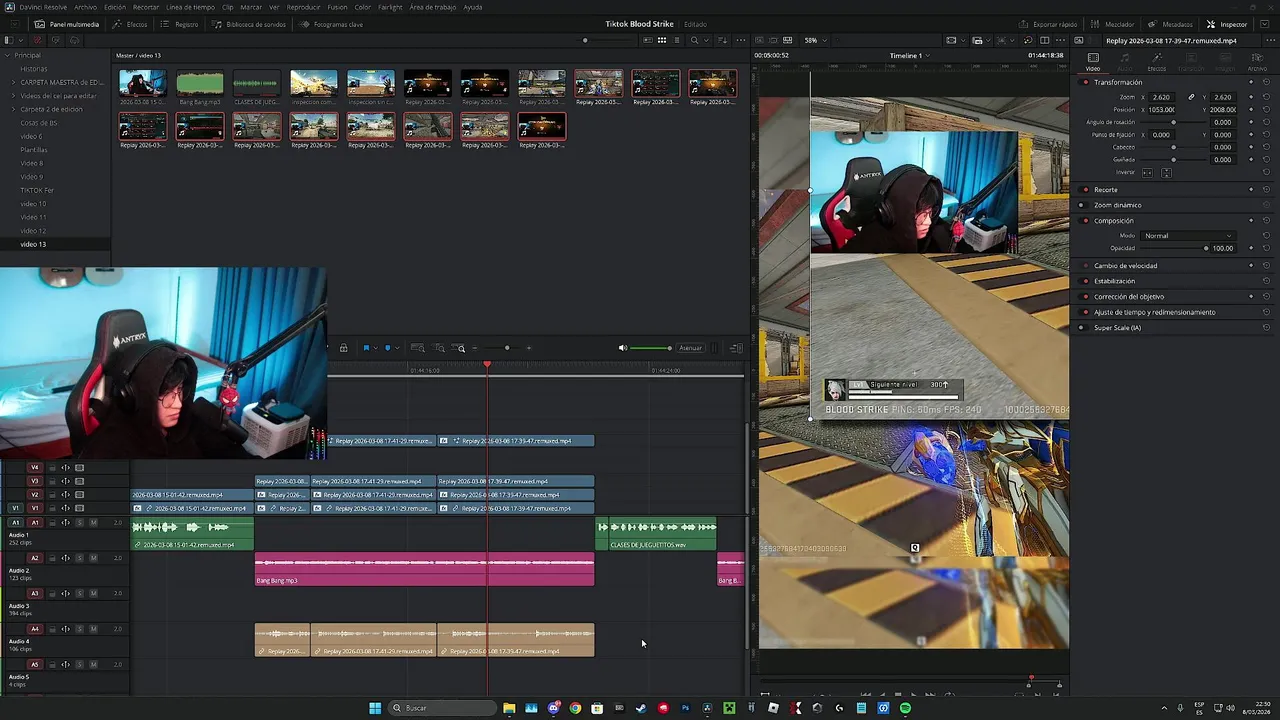
Task: Enable Zoom dinámico switch
Action: coord(1081,205)
